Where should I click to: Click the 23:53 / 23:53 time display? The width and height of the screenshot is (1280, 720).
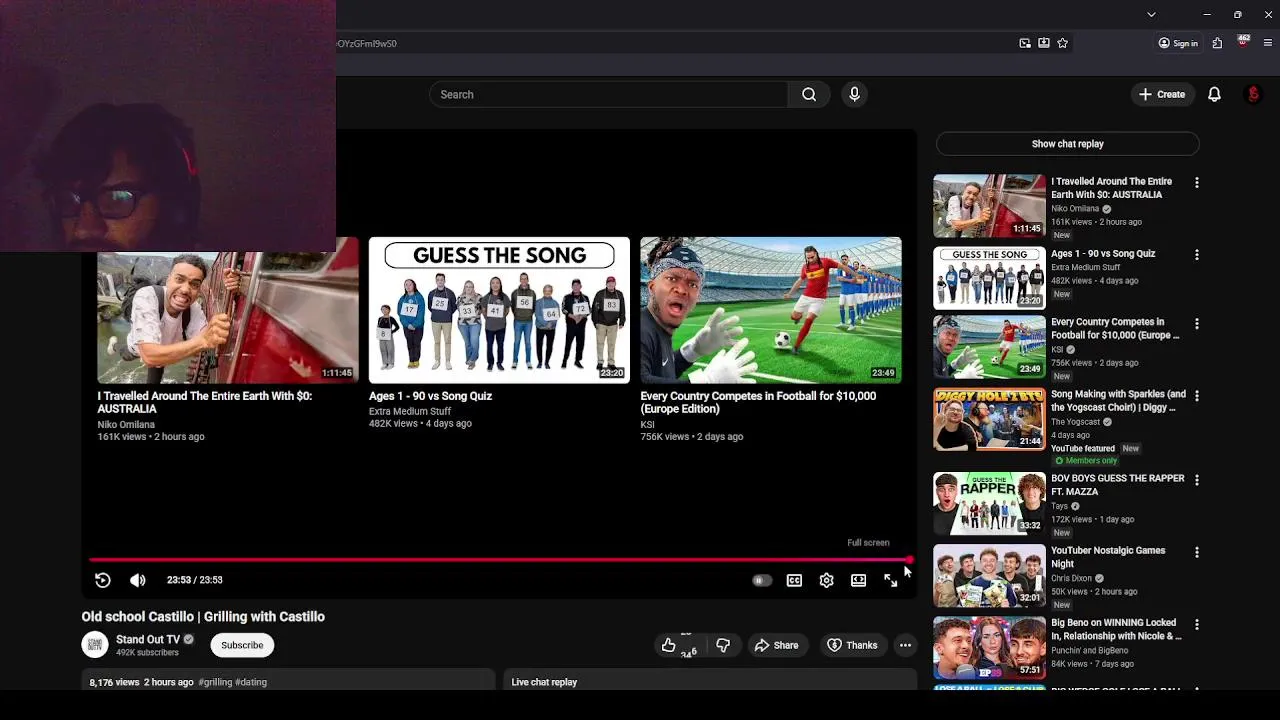(x=195, y=580)
